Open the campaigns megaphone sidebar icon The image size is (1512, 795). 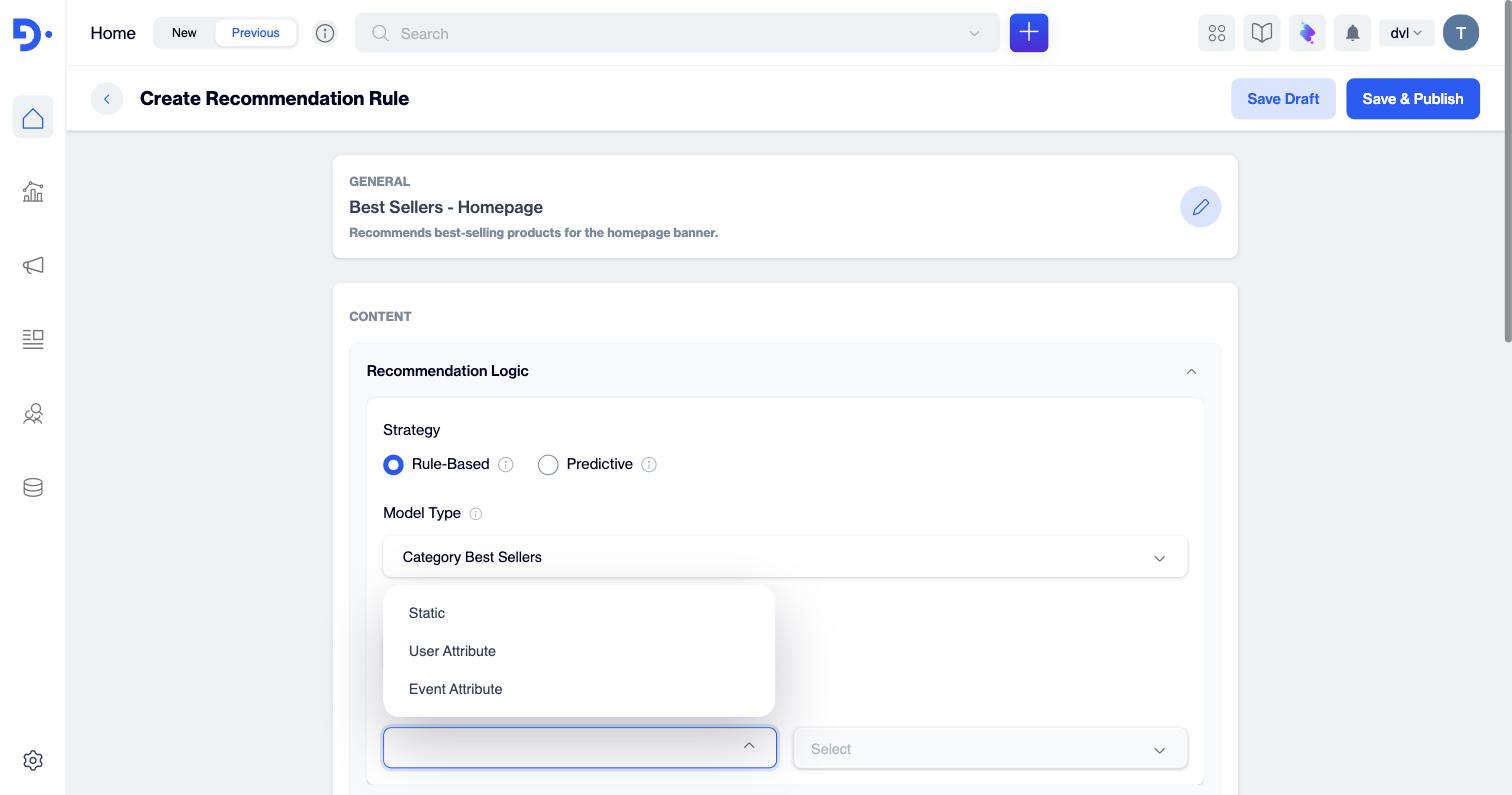33,265
